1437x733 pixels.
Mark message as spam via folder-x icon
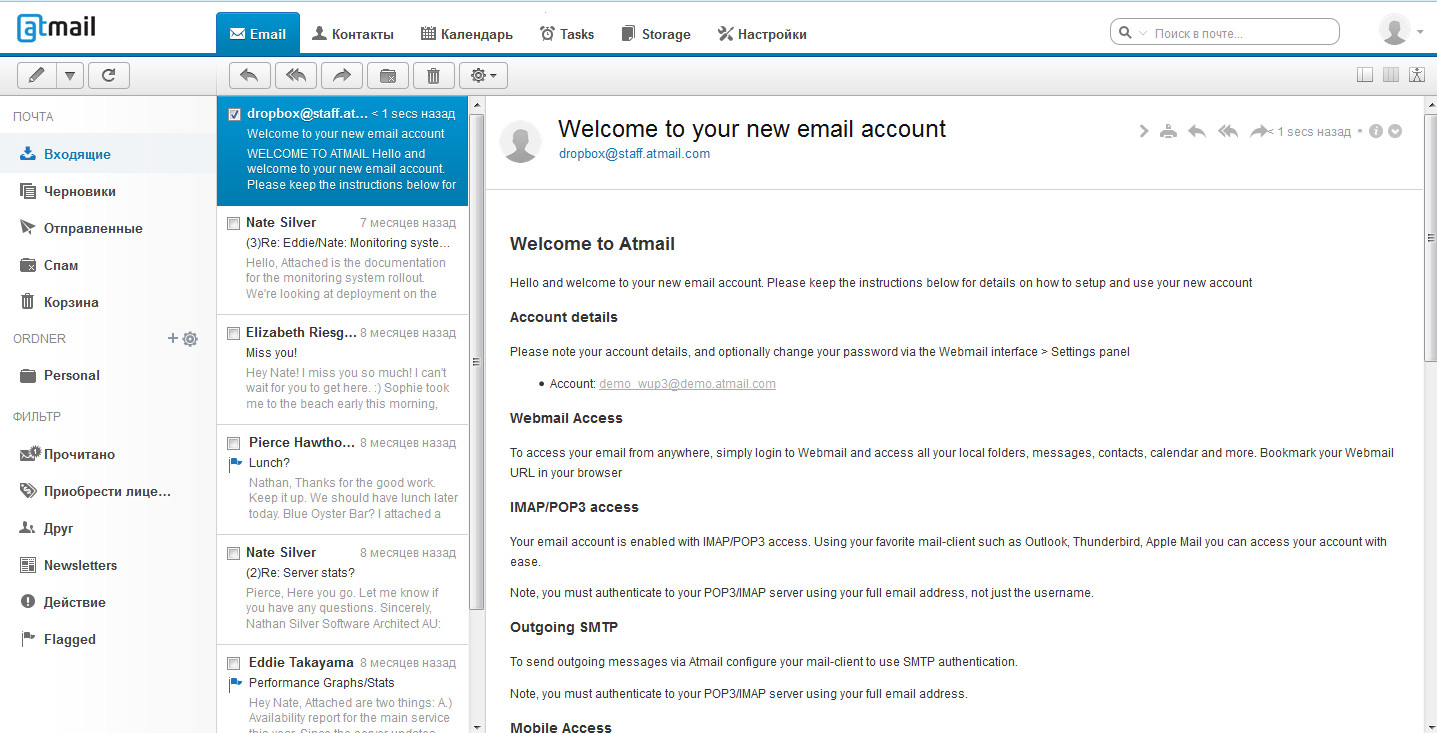point(388,75)
